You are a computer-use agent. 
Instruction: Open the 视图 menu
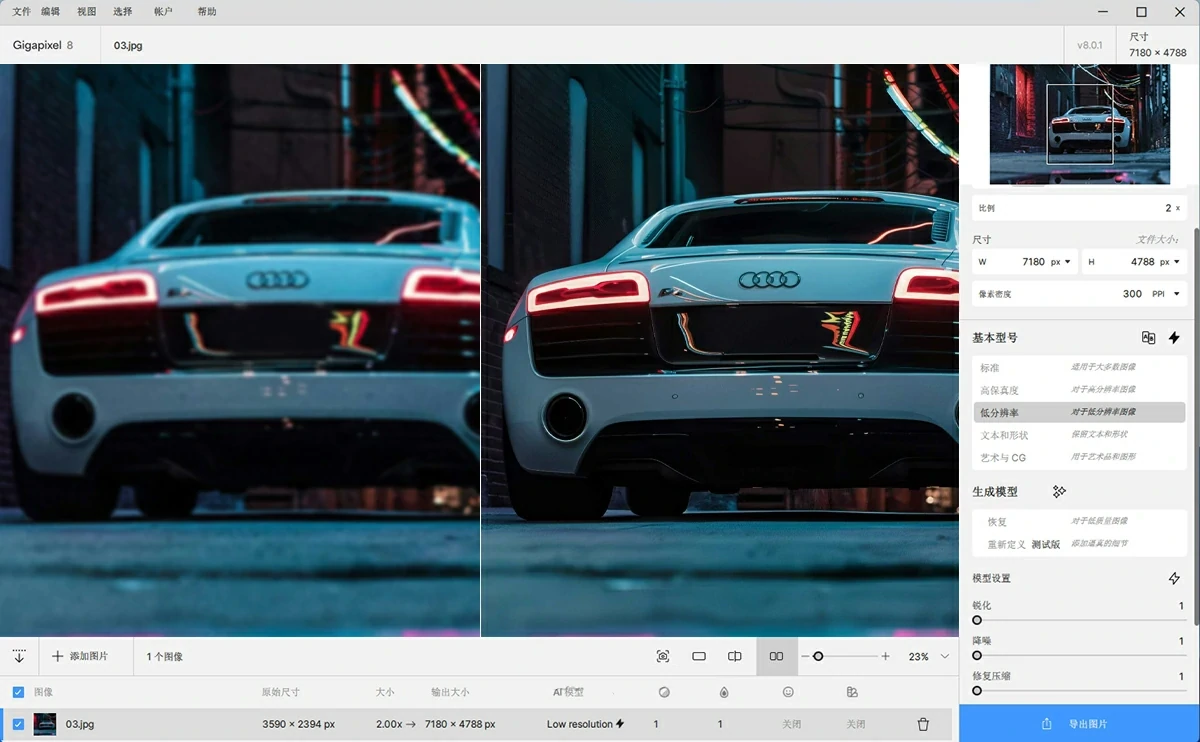(x=87, y=12)
